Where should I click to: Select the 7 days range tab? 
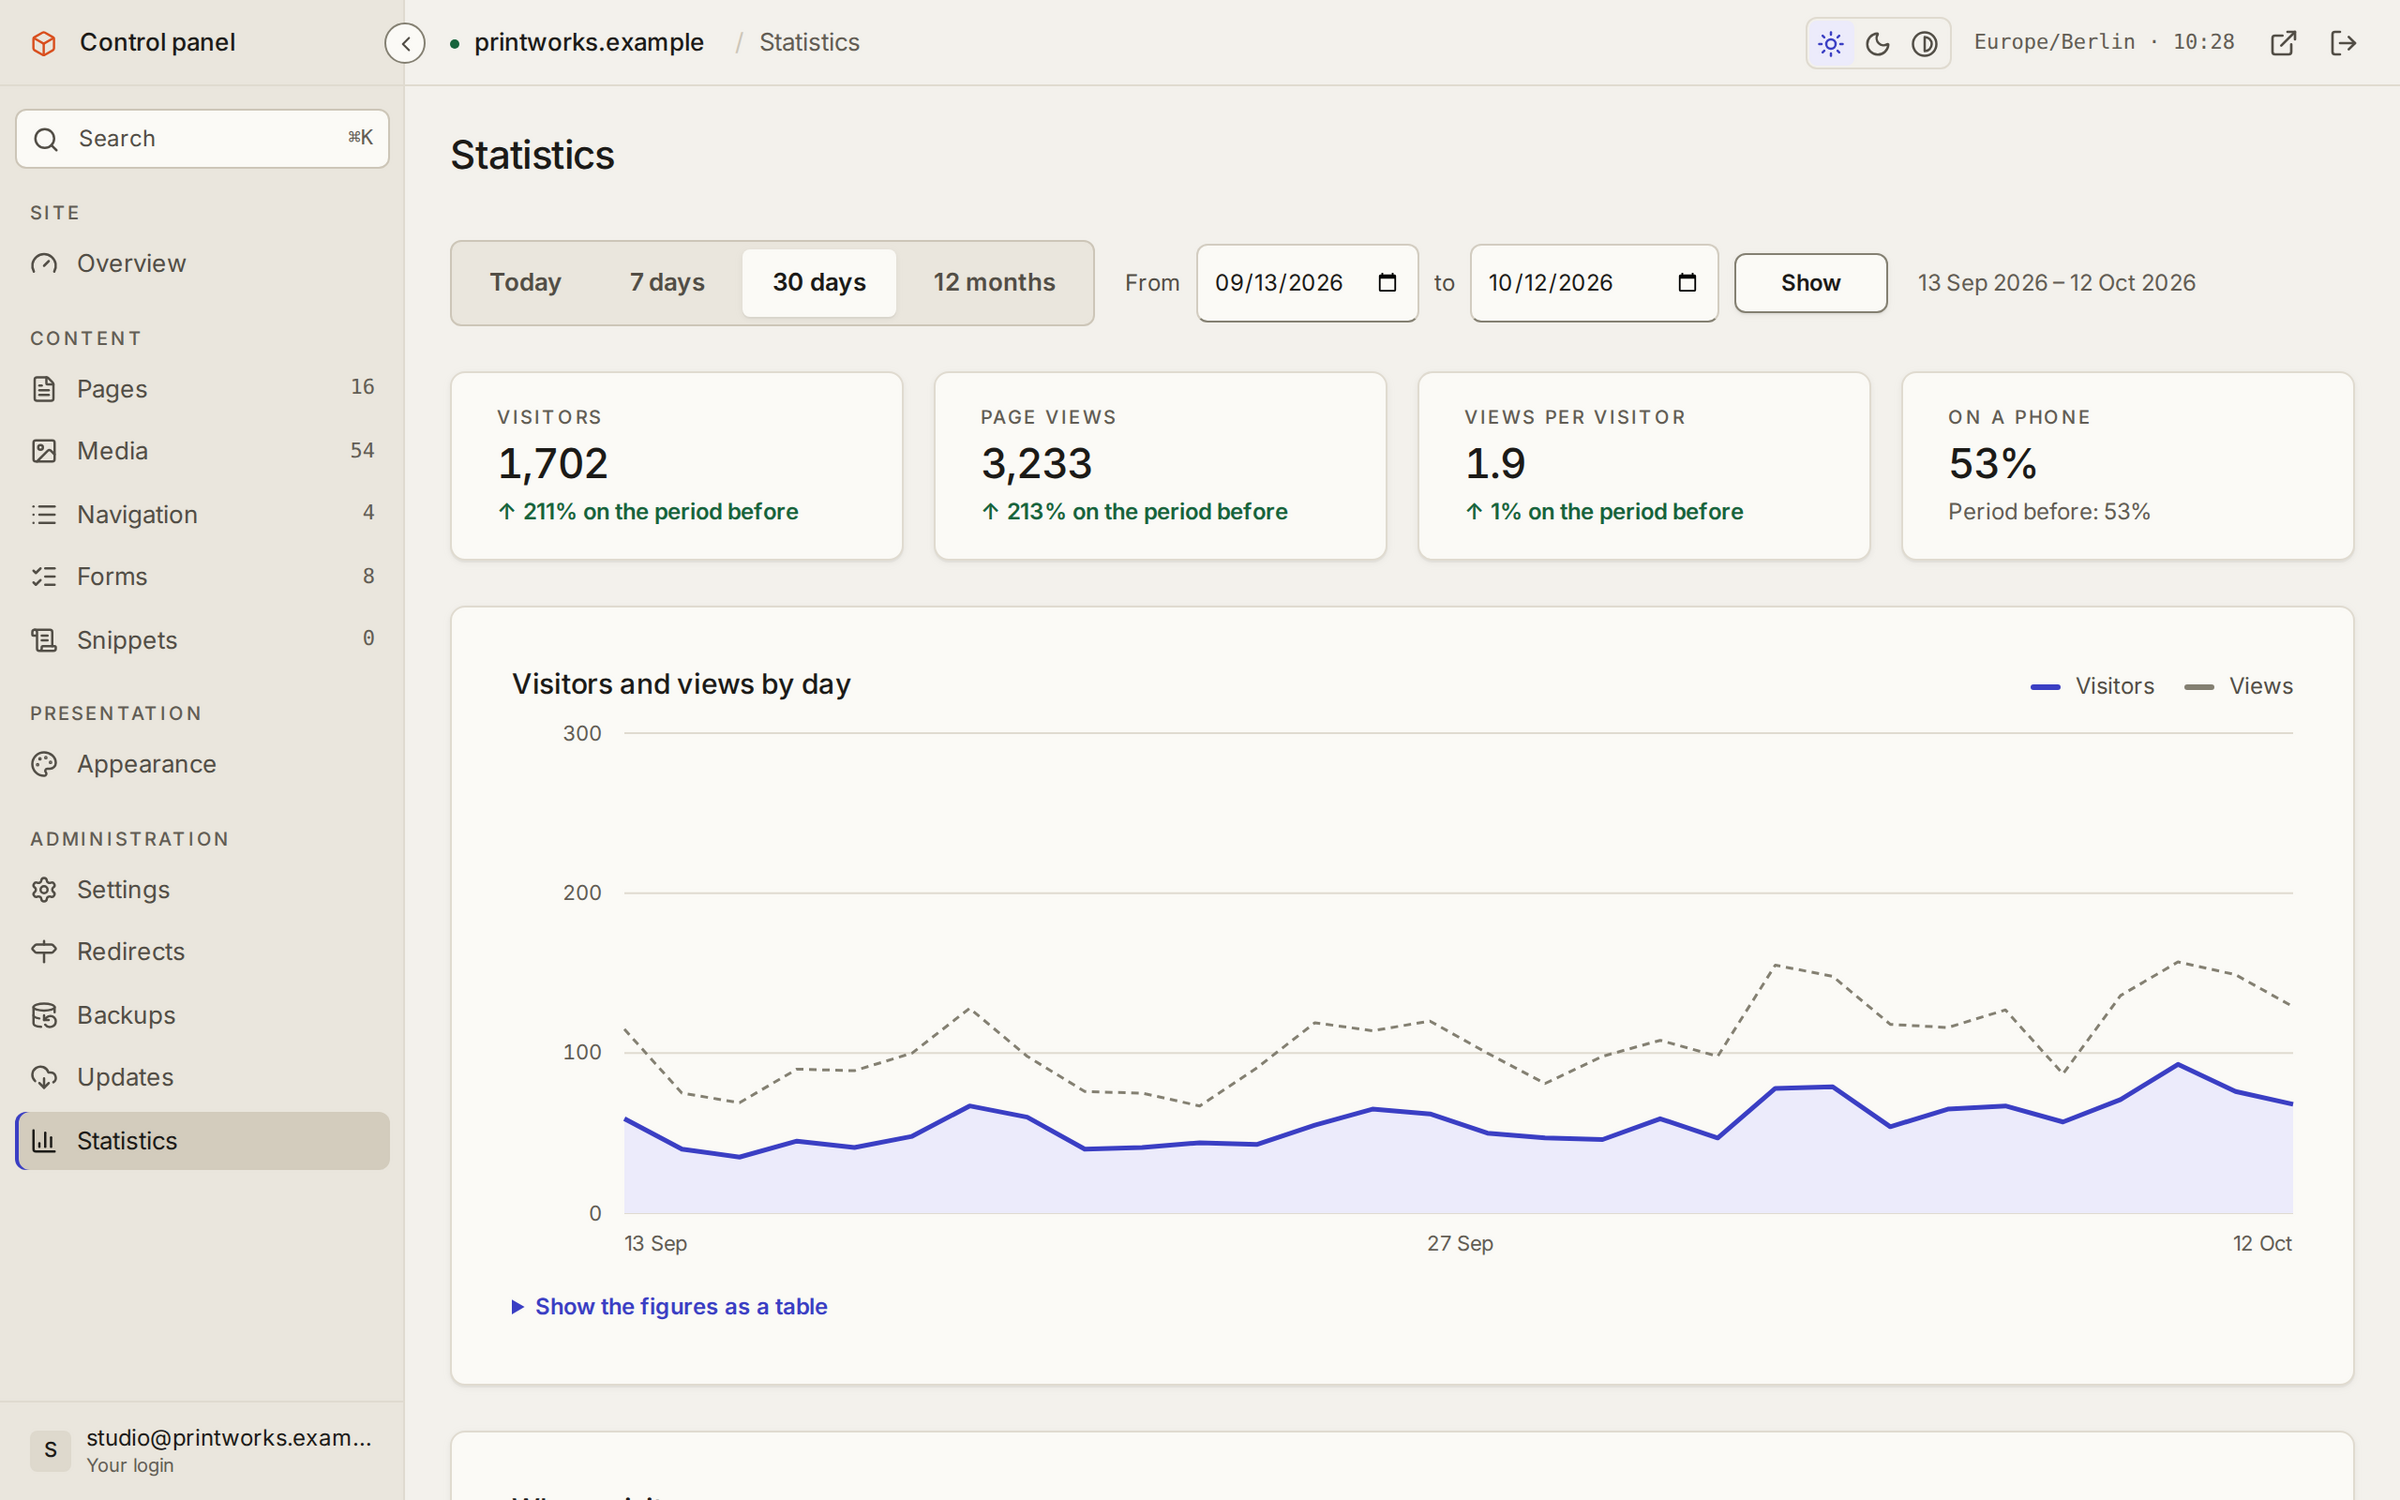[x=667, y=283]
